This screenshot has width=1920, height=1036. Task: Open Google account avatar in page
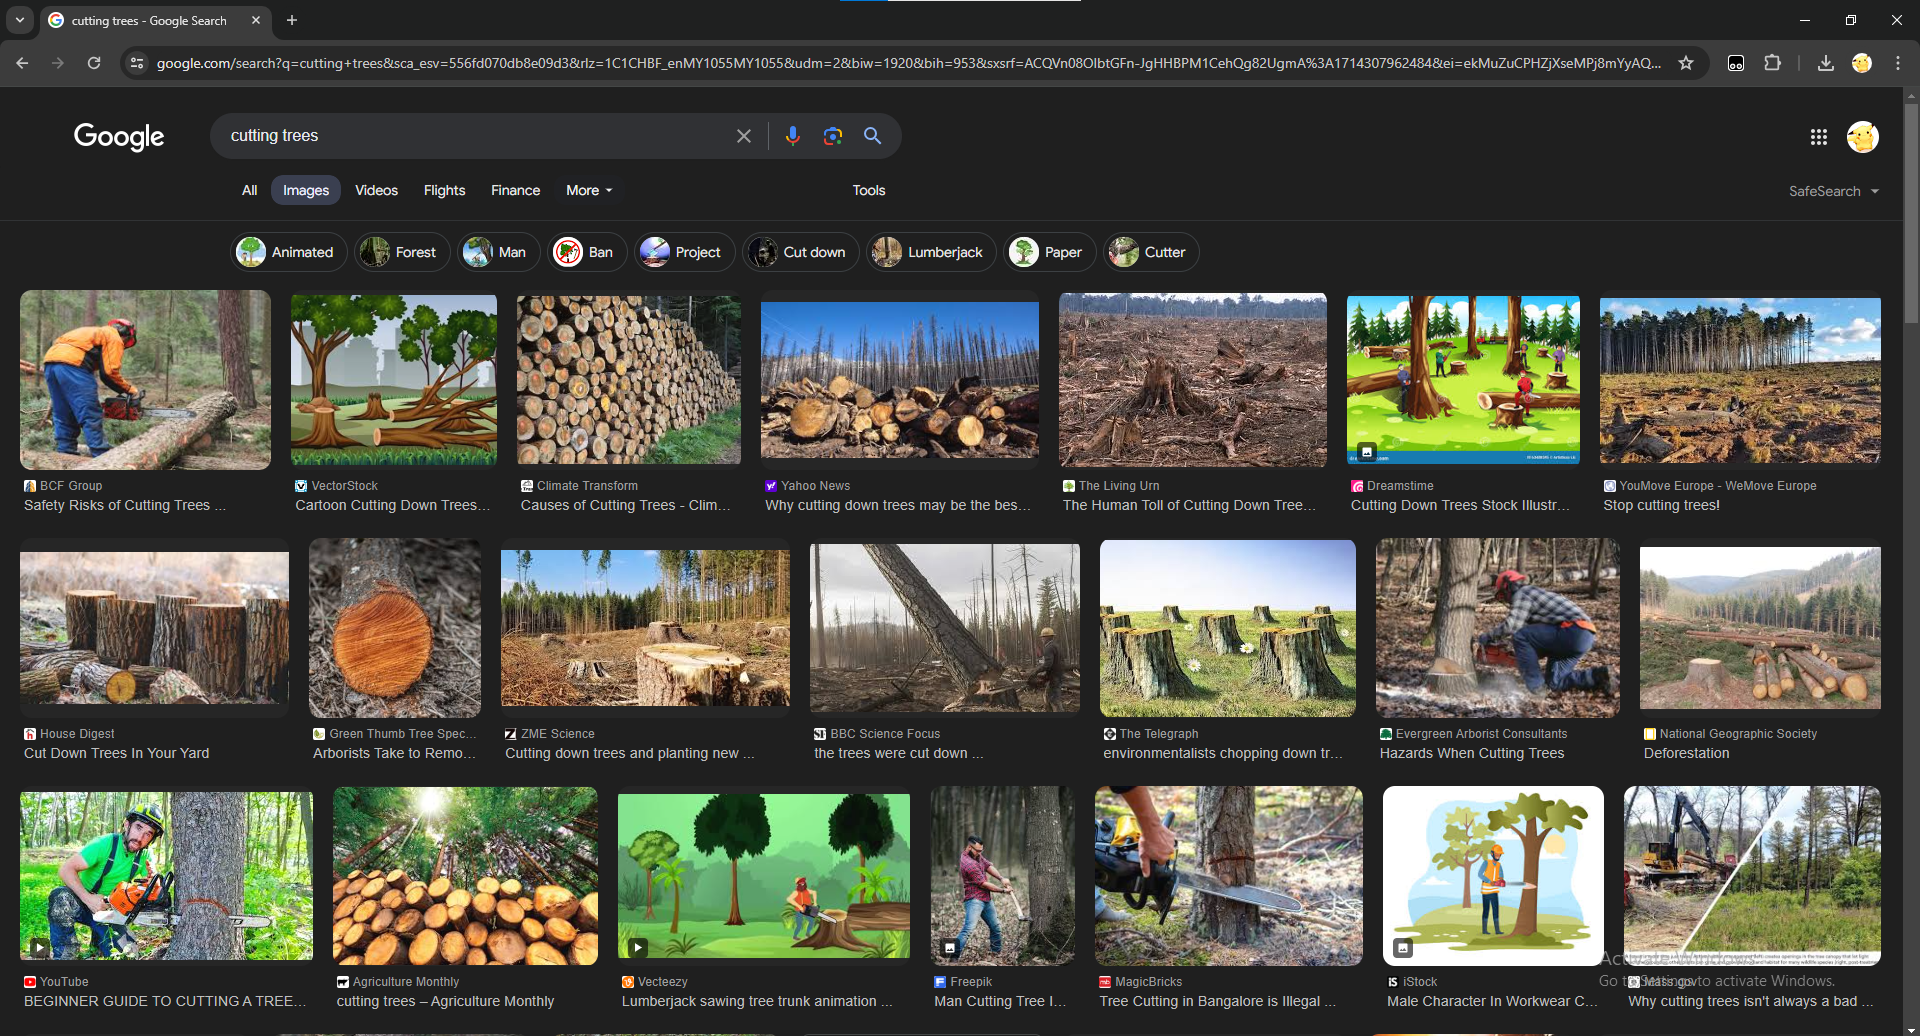point(1862,137)
